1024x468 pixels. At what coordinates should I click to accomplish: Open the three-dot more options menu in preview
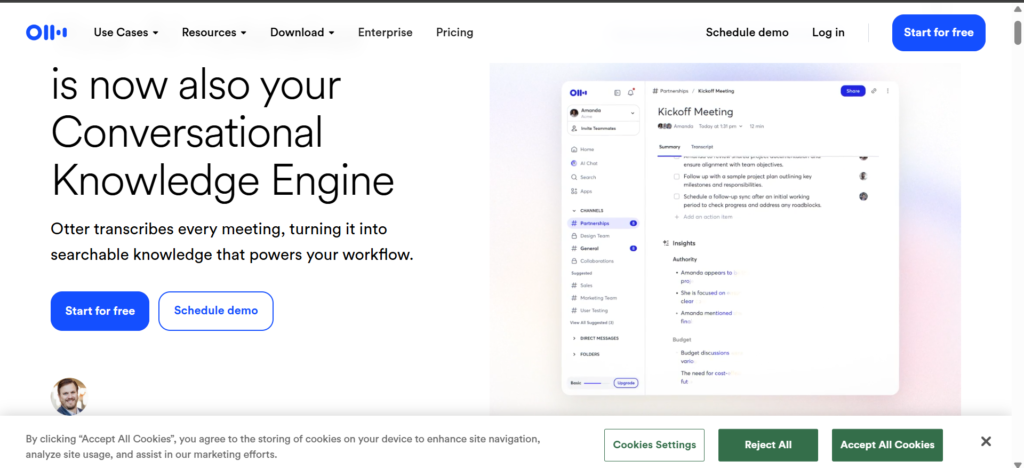888,91
